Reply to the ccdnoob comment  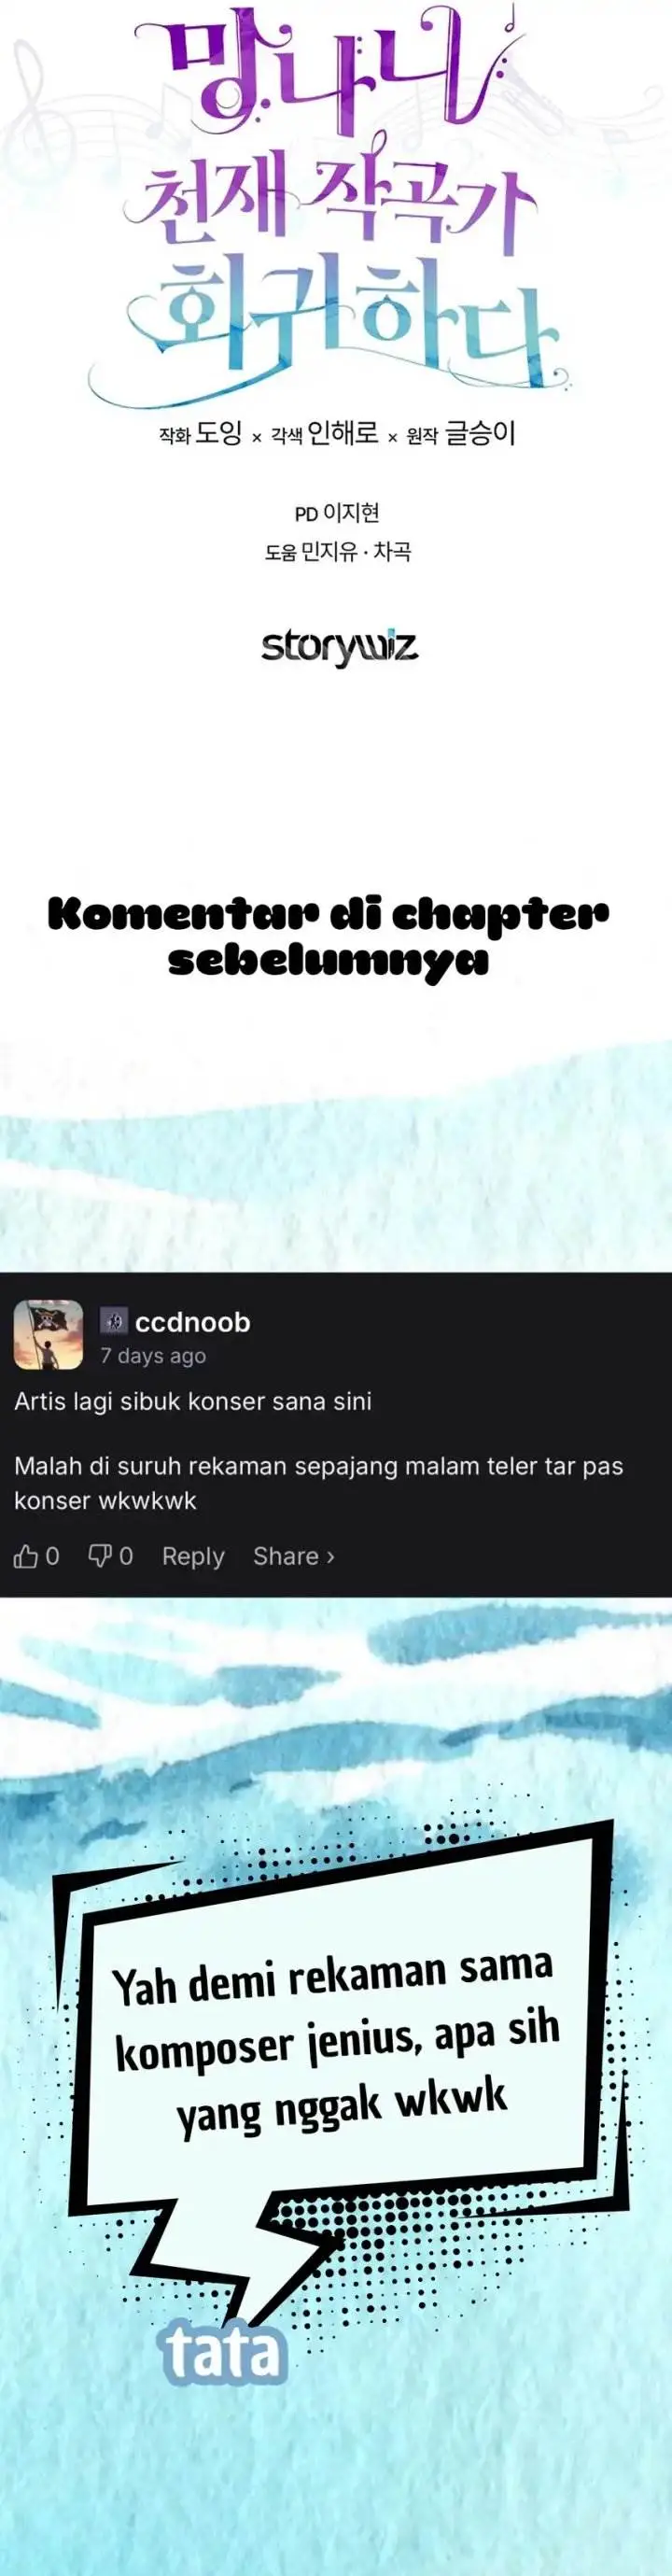pos(193,1556)
